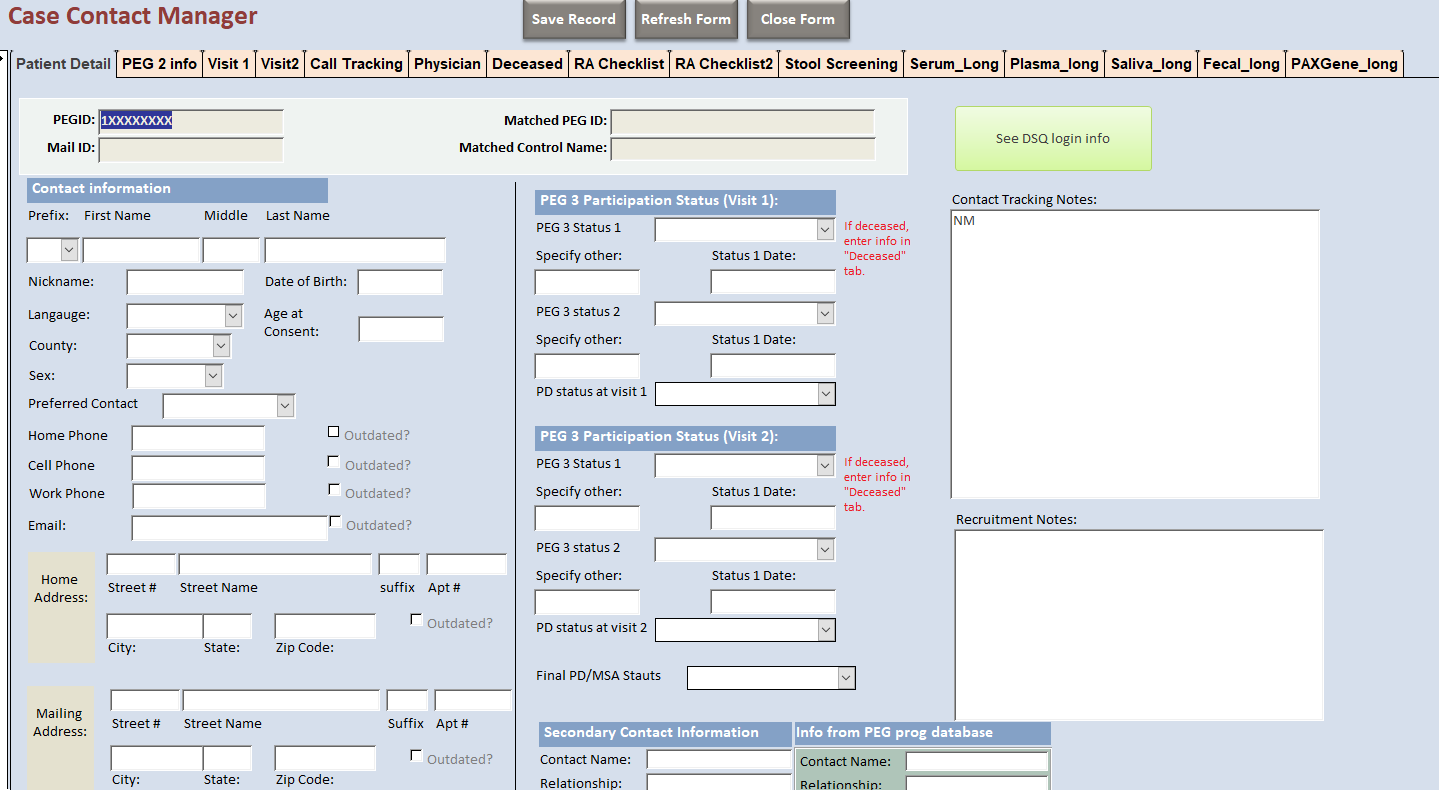The height and width of the screenshot is (792, 1439).
Task: Click into the Recruitment Notes box
Action: tap(1138, 624)
